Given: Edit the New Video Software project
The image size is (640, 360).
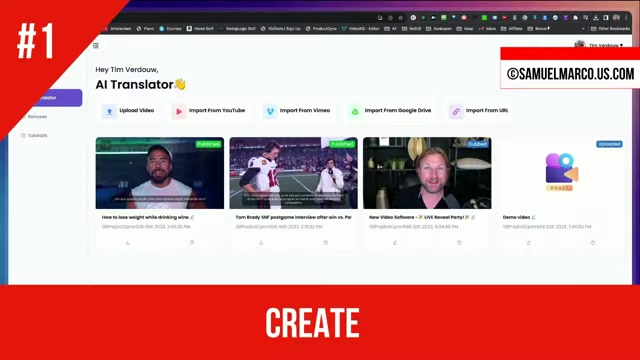Looking at the screenshot, I should (x=395, y=243).
